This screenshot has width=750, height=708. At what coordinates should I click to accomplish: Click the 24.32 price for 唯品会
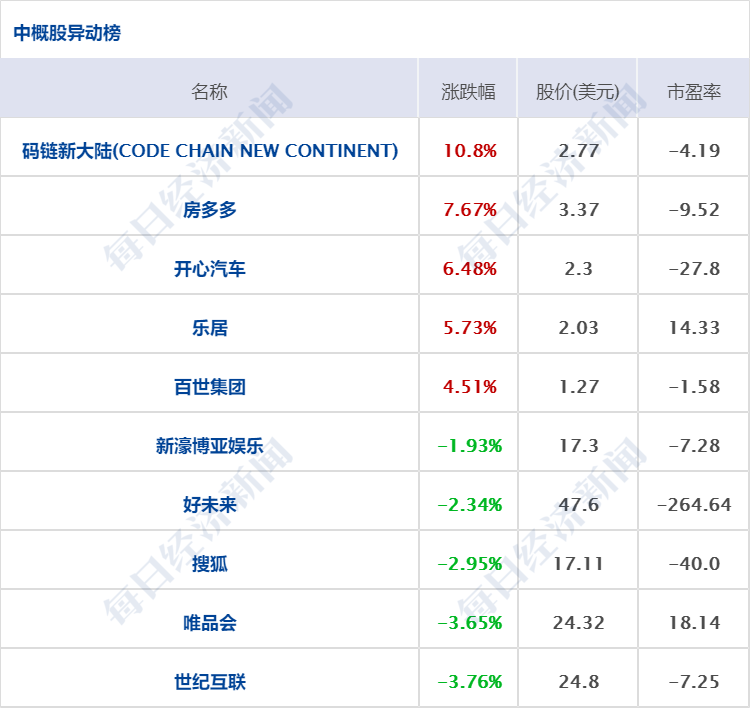578,623
